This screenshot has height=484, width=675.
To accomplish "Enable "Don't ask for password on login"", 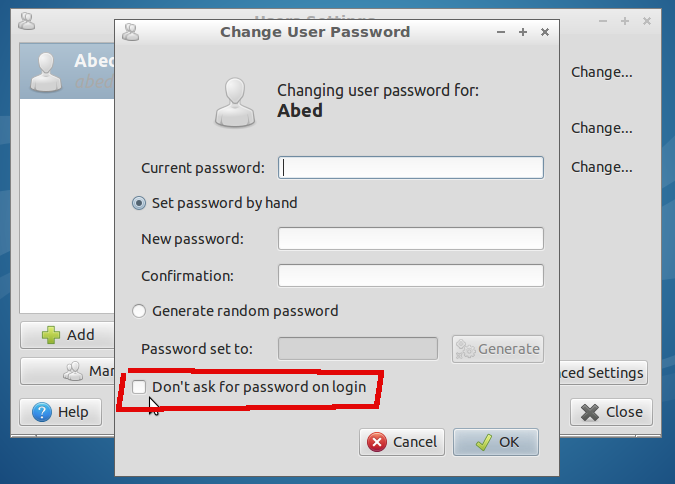I will pos(140,386).
